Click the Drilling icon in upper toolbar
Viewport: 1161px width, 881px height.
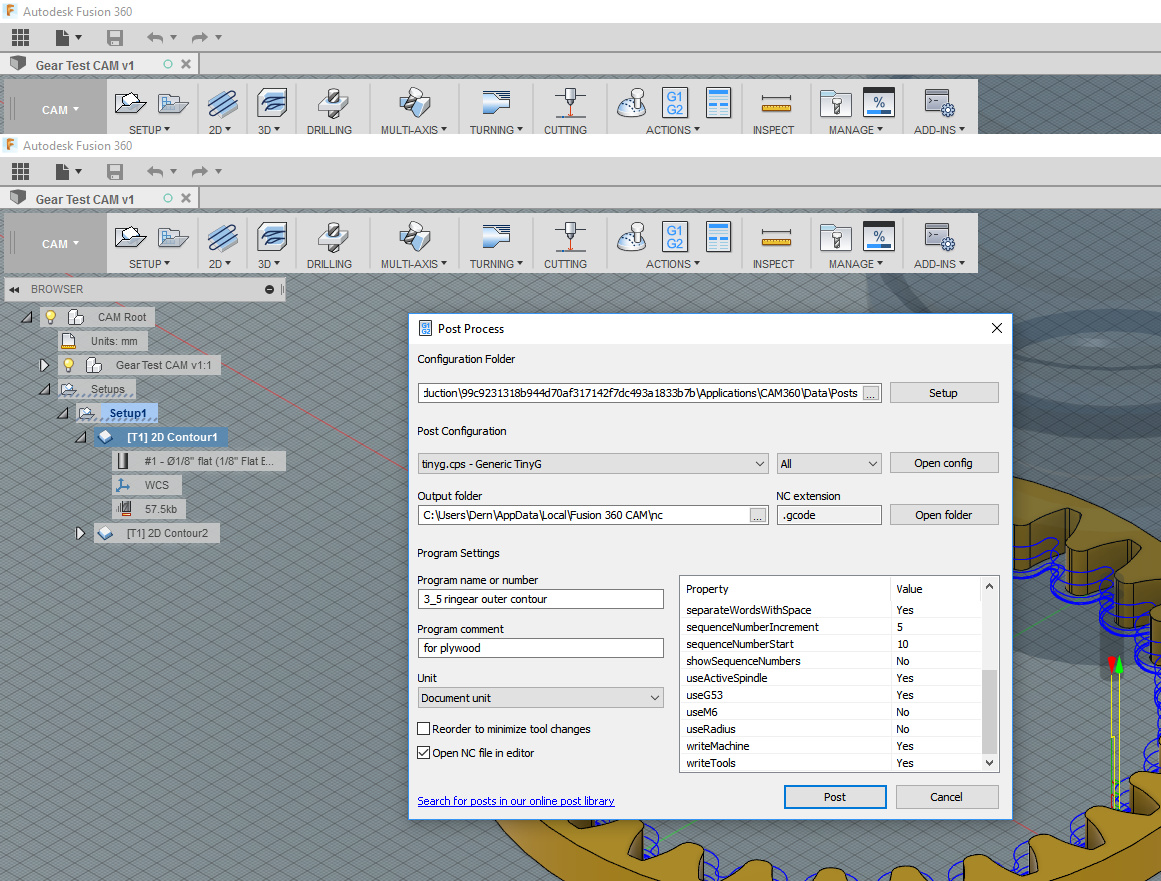pos(332,104)
